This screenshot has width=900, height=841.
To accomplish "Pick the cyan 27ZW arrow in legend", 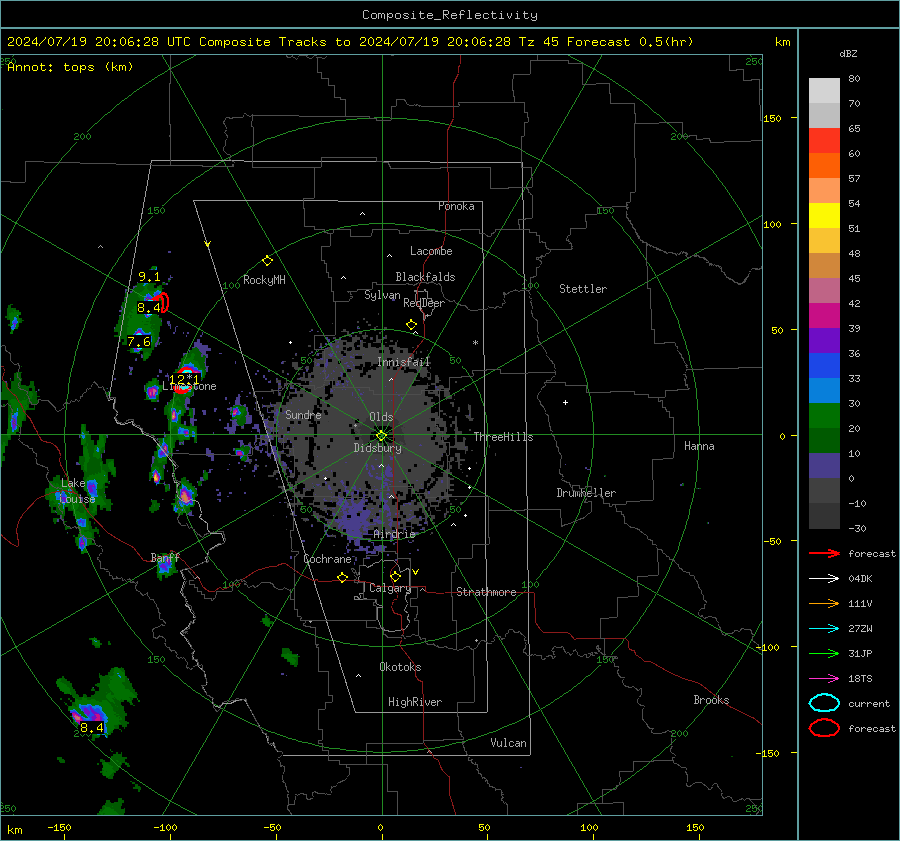I will point(824,629).
